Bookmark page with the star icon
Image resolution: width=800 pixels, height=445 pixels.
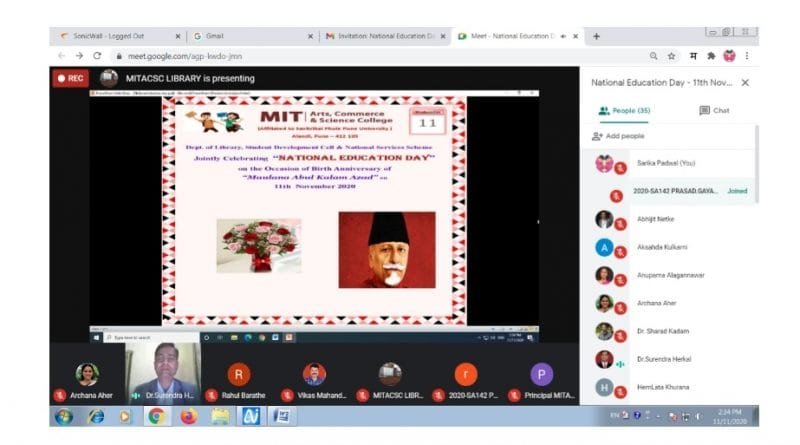(674, 56)
